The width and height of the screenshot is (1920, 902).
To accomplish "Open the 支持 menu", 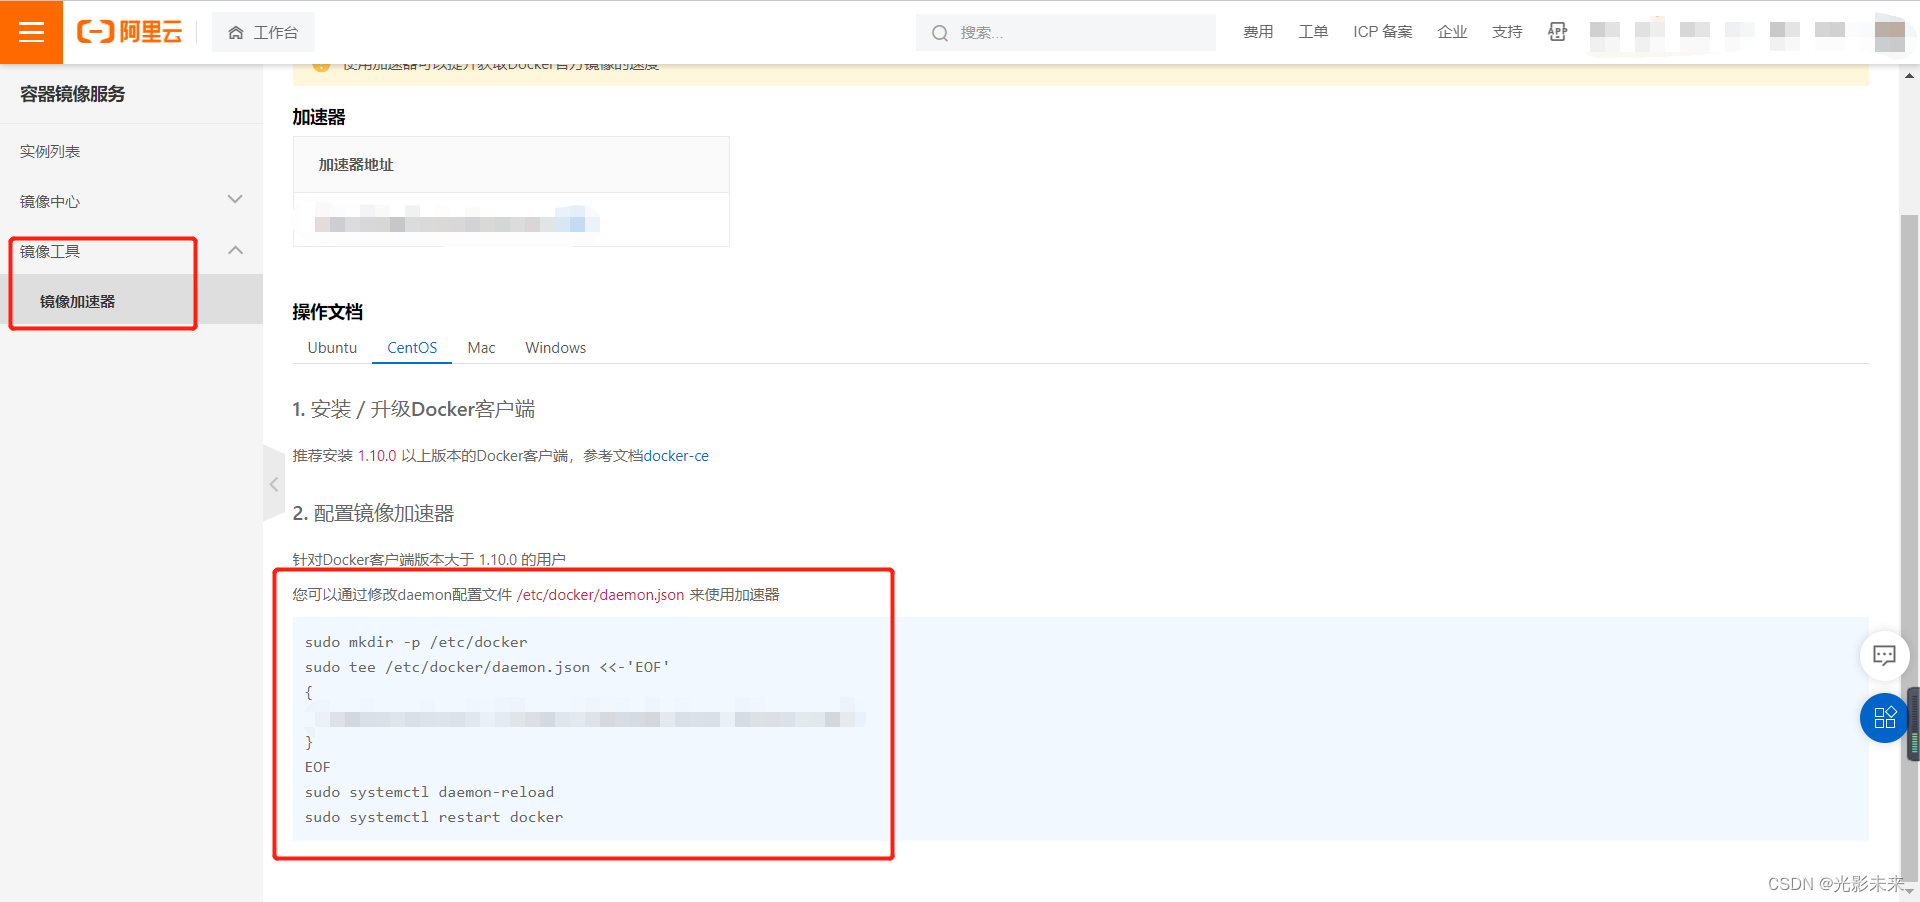I will click(1507, 32).
